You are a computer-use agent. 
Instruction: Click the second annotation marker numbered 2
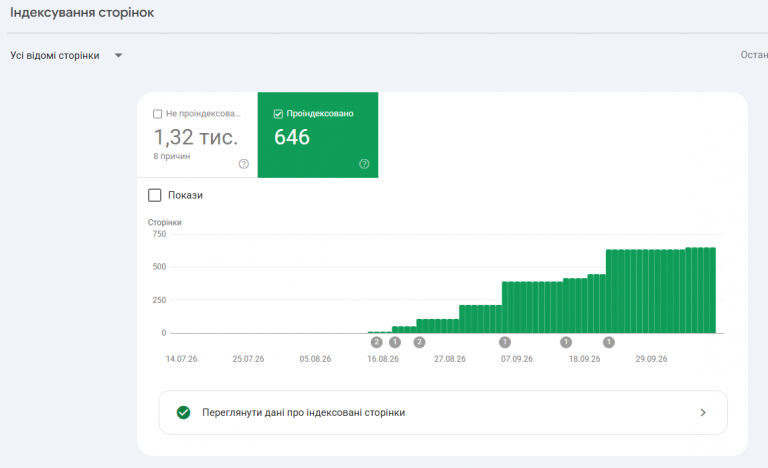click(x=419, y=342)
